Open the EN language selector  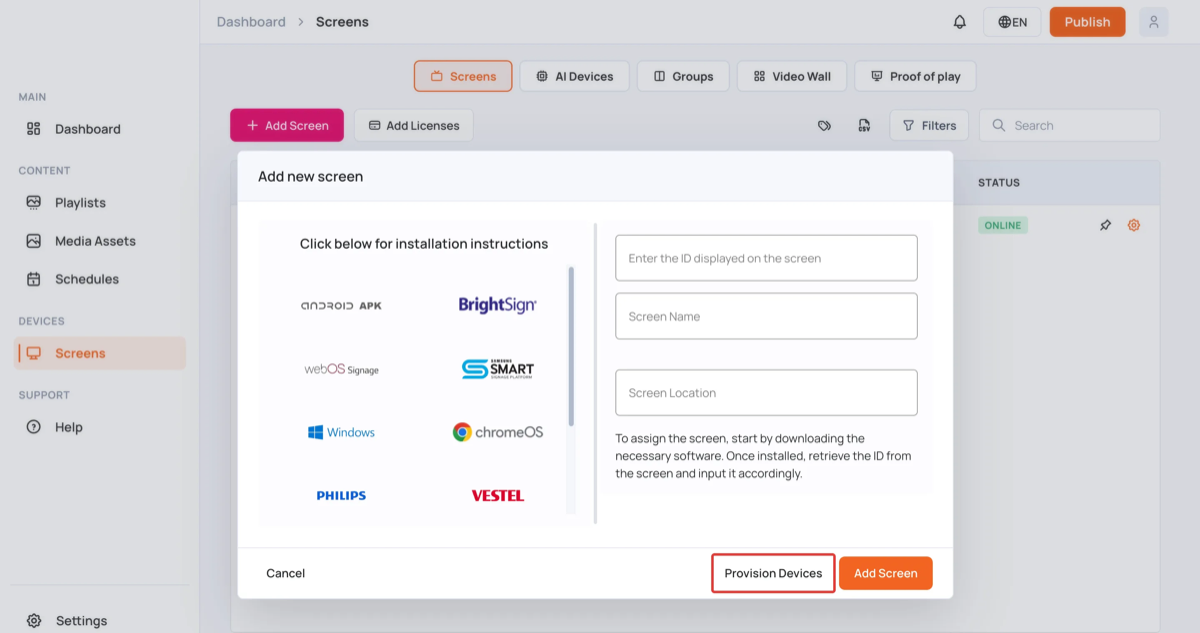tap(1013, 22)
